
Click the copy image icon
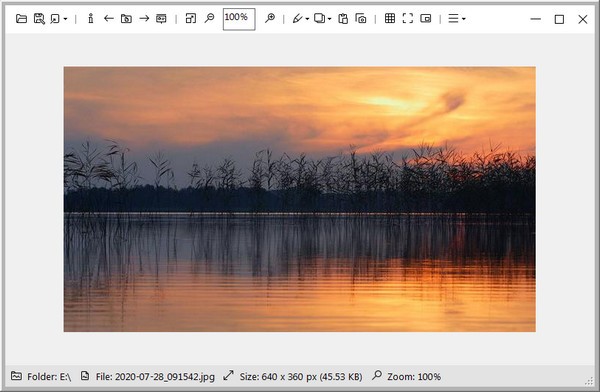coord(320,18)
